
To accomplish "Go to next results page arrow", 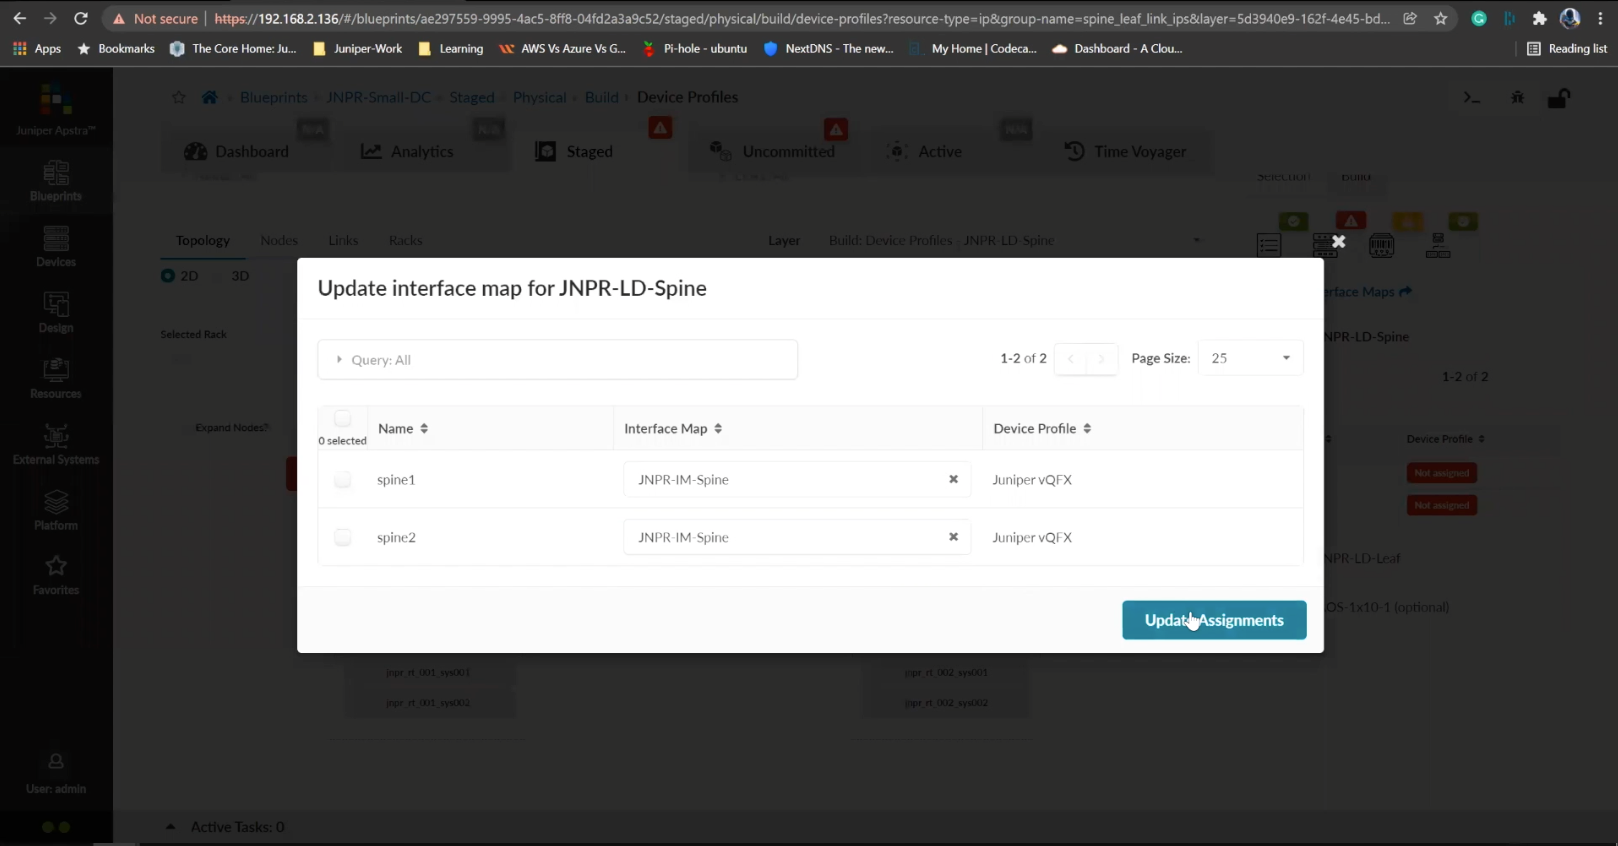I will click(1101, 358).
